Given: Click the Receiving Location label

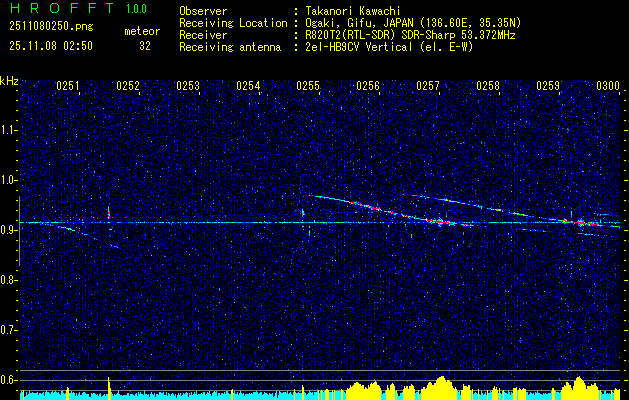Looking at the screenshot, I should [233, 23].
